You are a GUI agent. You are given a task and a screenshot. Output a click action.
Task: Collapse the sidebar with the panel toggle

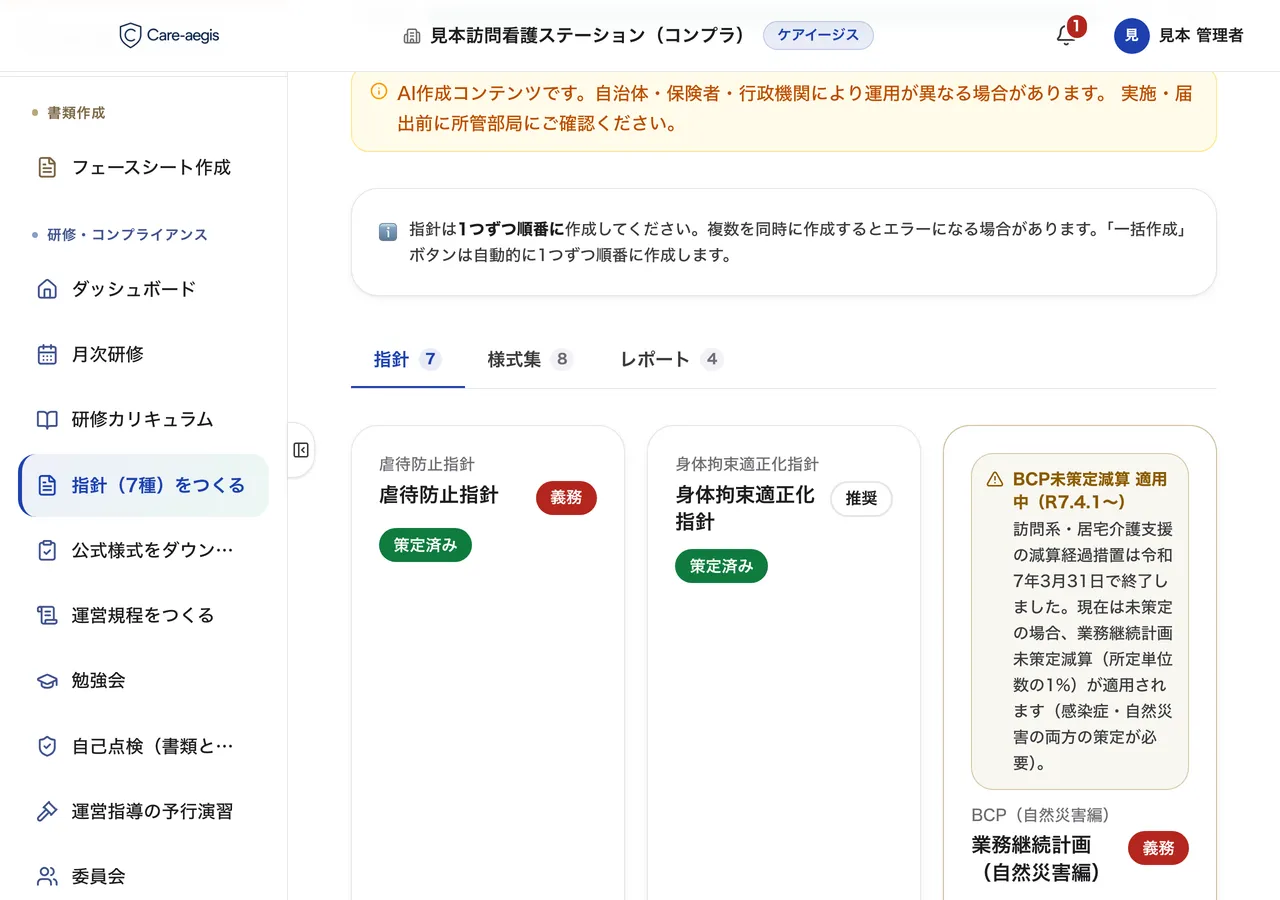pyautogui.click(x=301, y=450)
